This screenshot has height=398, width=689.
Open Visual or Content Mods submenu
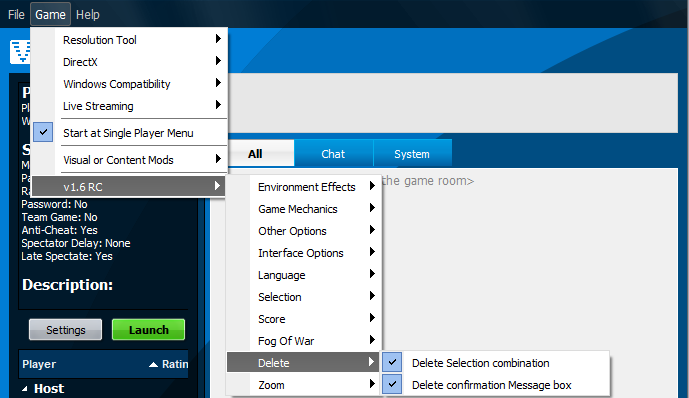(x=130, y=160)
